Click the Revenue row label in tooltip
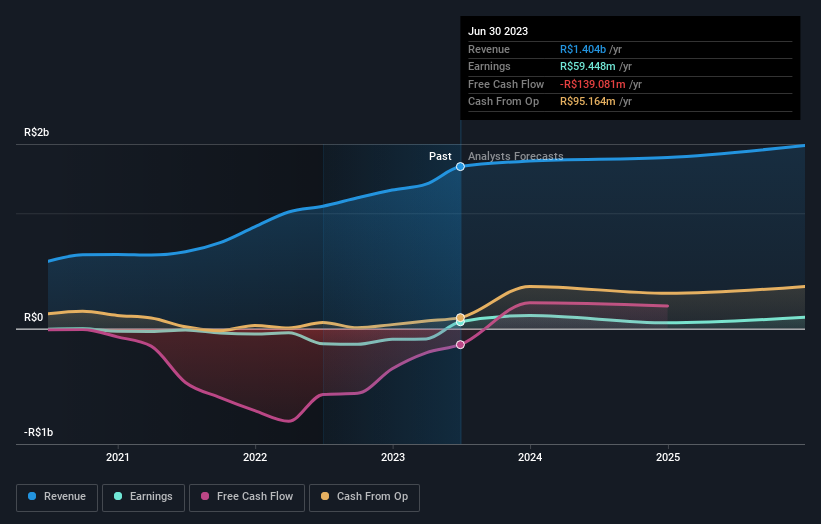Screen dimensions: 821x524 click(x=489, y=49)
